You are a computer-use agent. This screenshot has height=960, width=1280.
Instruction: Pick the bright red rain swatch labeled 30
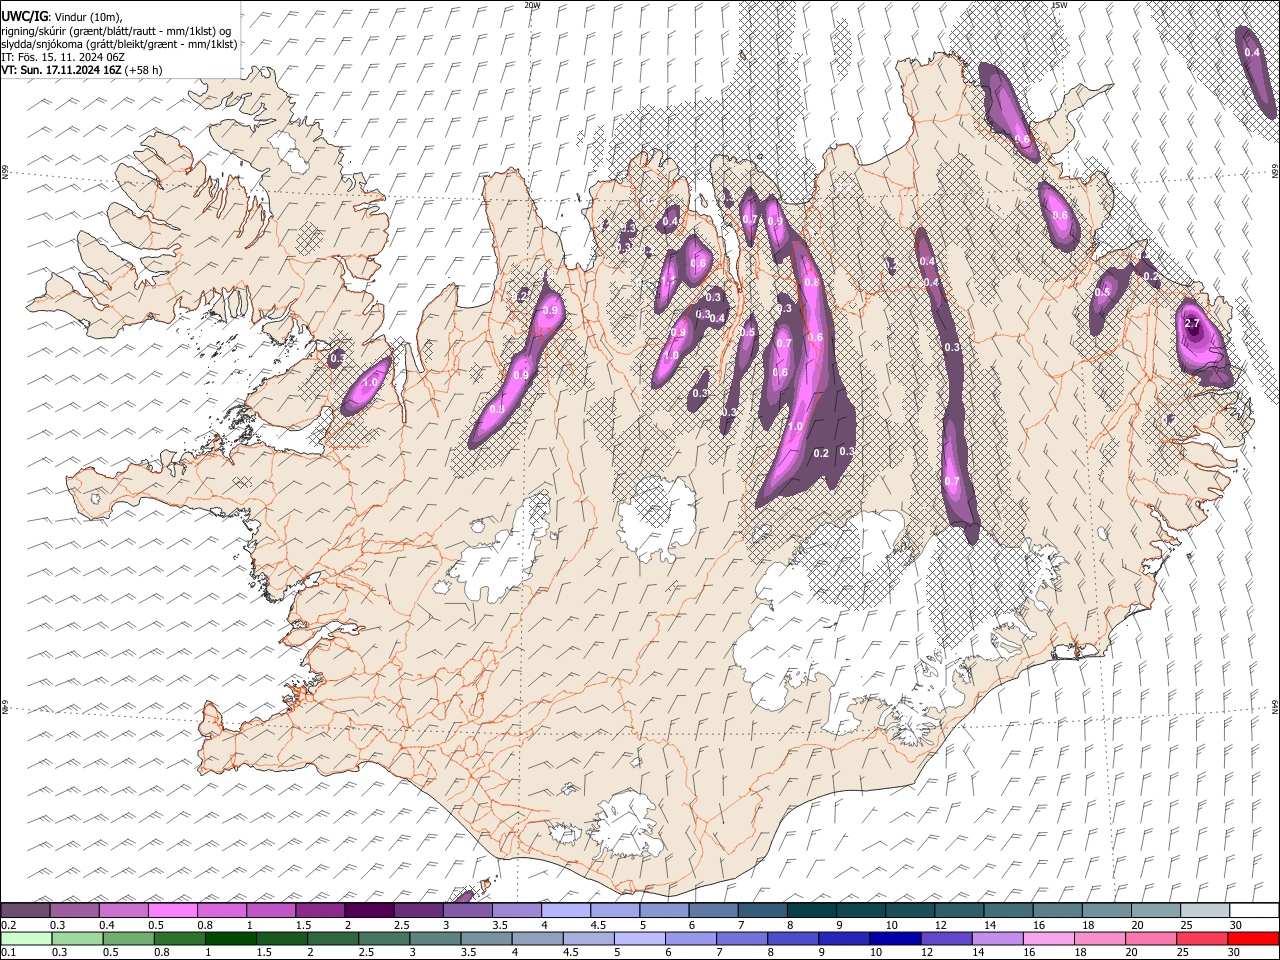click(1252, 938)
